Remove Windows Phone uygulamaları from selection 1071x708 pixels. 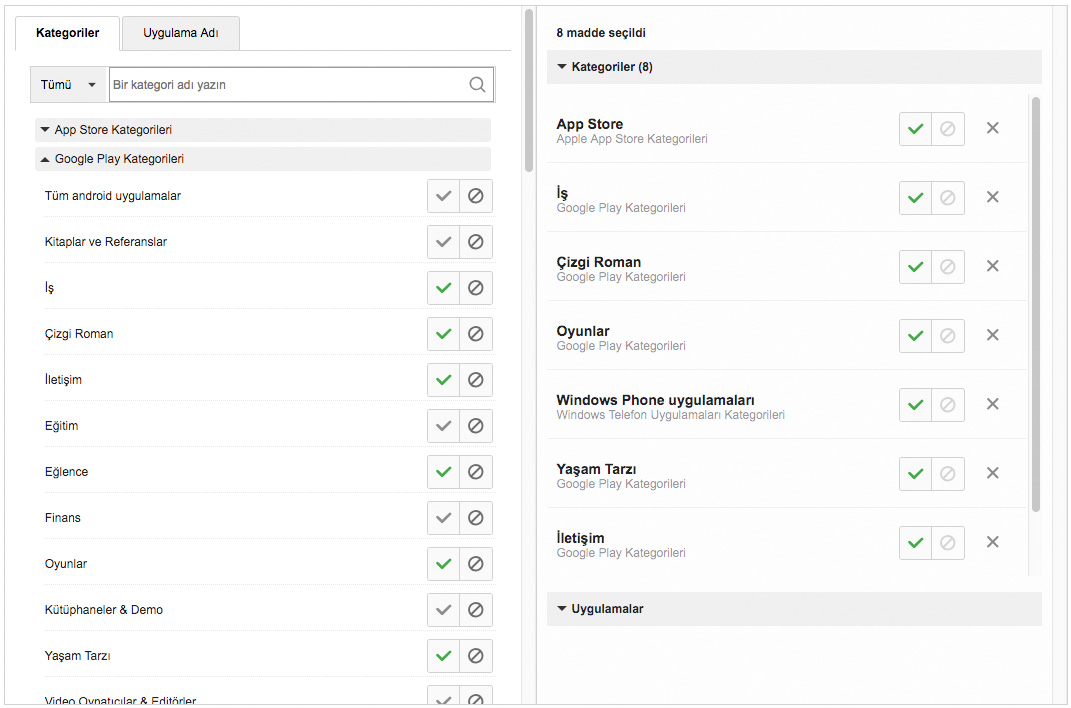pos(992,404)
